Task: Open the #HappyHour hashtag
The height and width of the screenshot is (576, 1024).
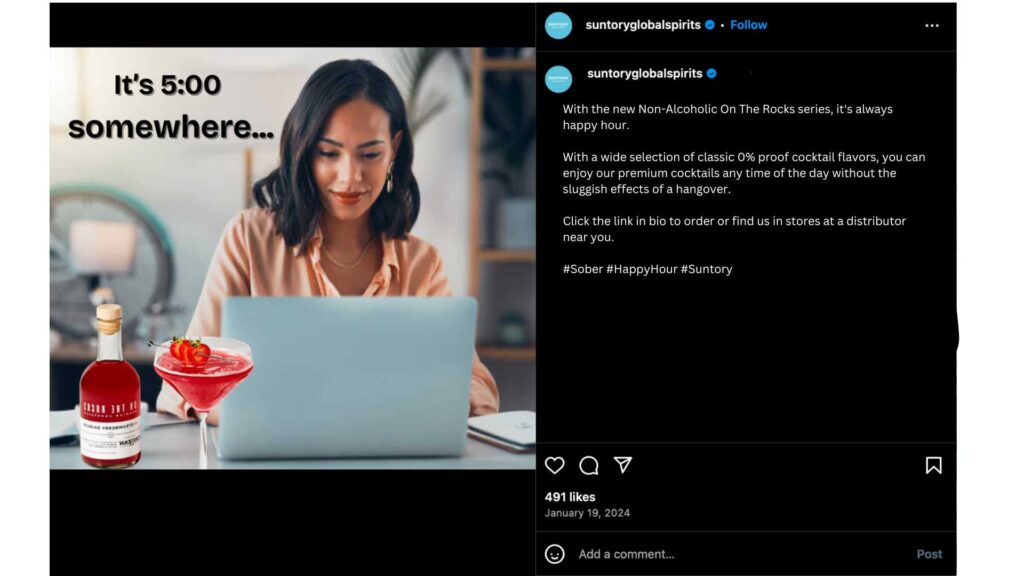Action: [x=642, y=269]
